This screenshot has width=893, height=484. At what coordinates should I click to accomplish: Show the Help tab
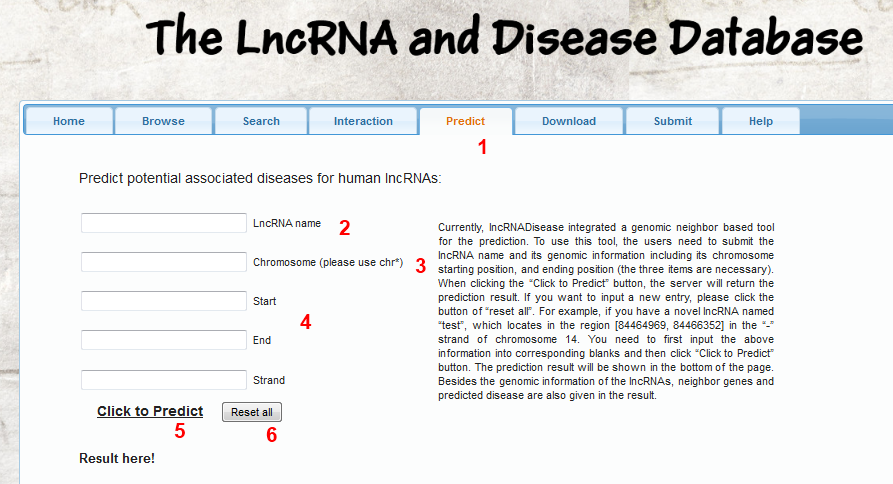[760, 121]
